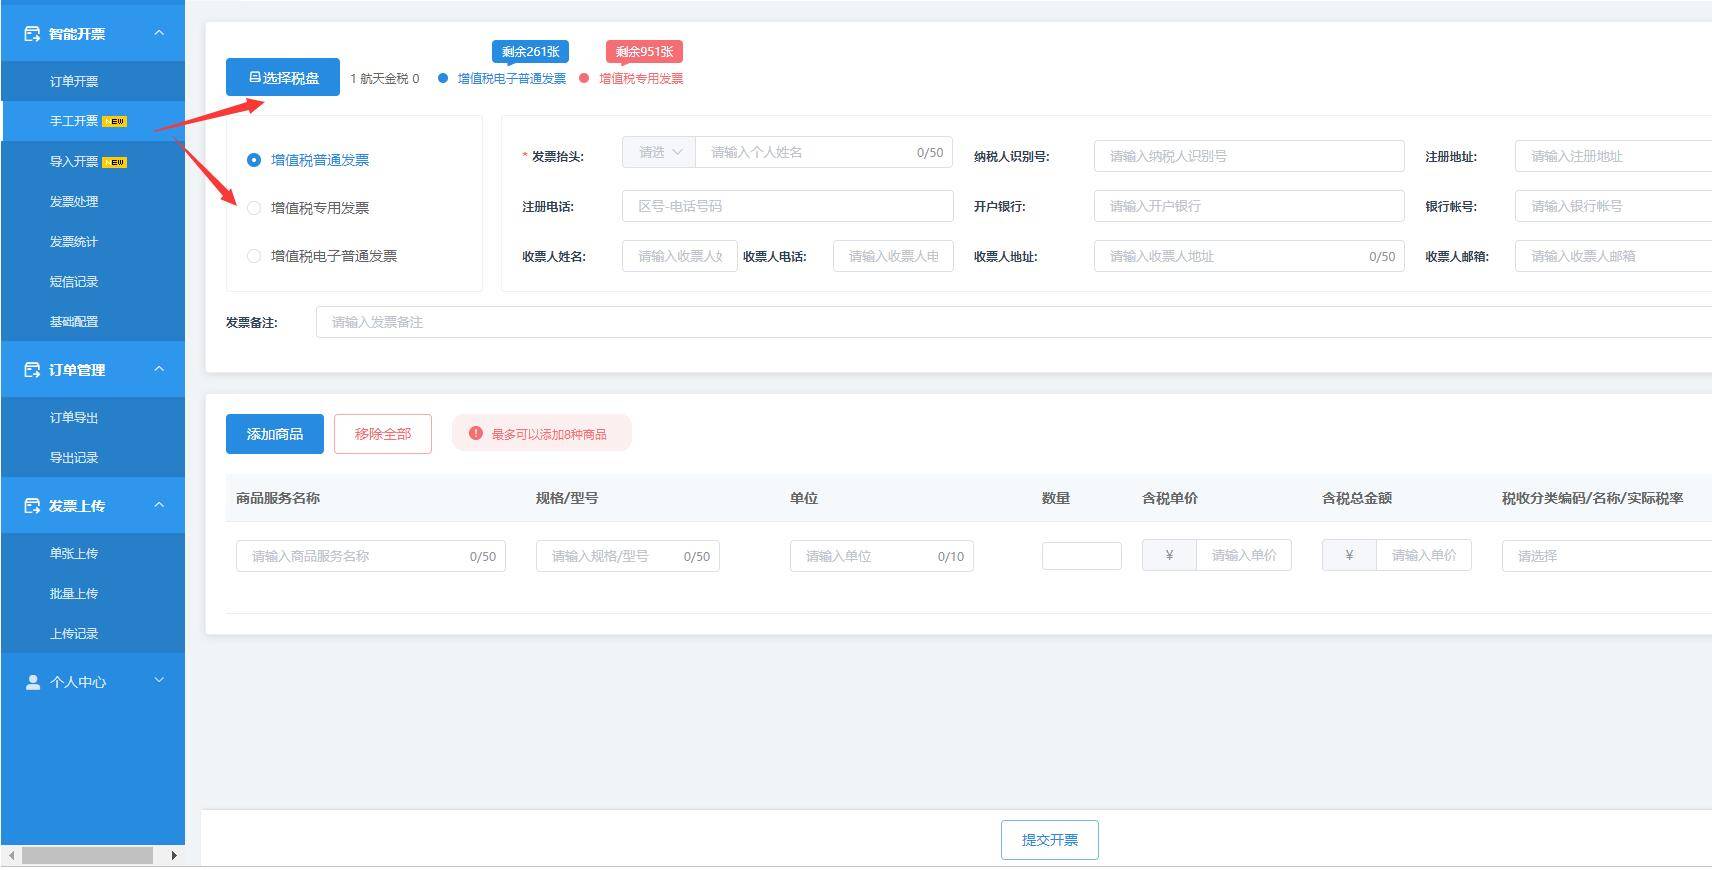Click the 剩余261张 badge
This screenshot has width=1712, height=870.
click(x=530, y=52)
